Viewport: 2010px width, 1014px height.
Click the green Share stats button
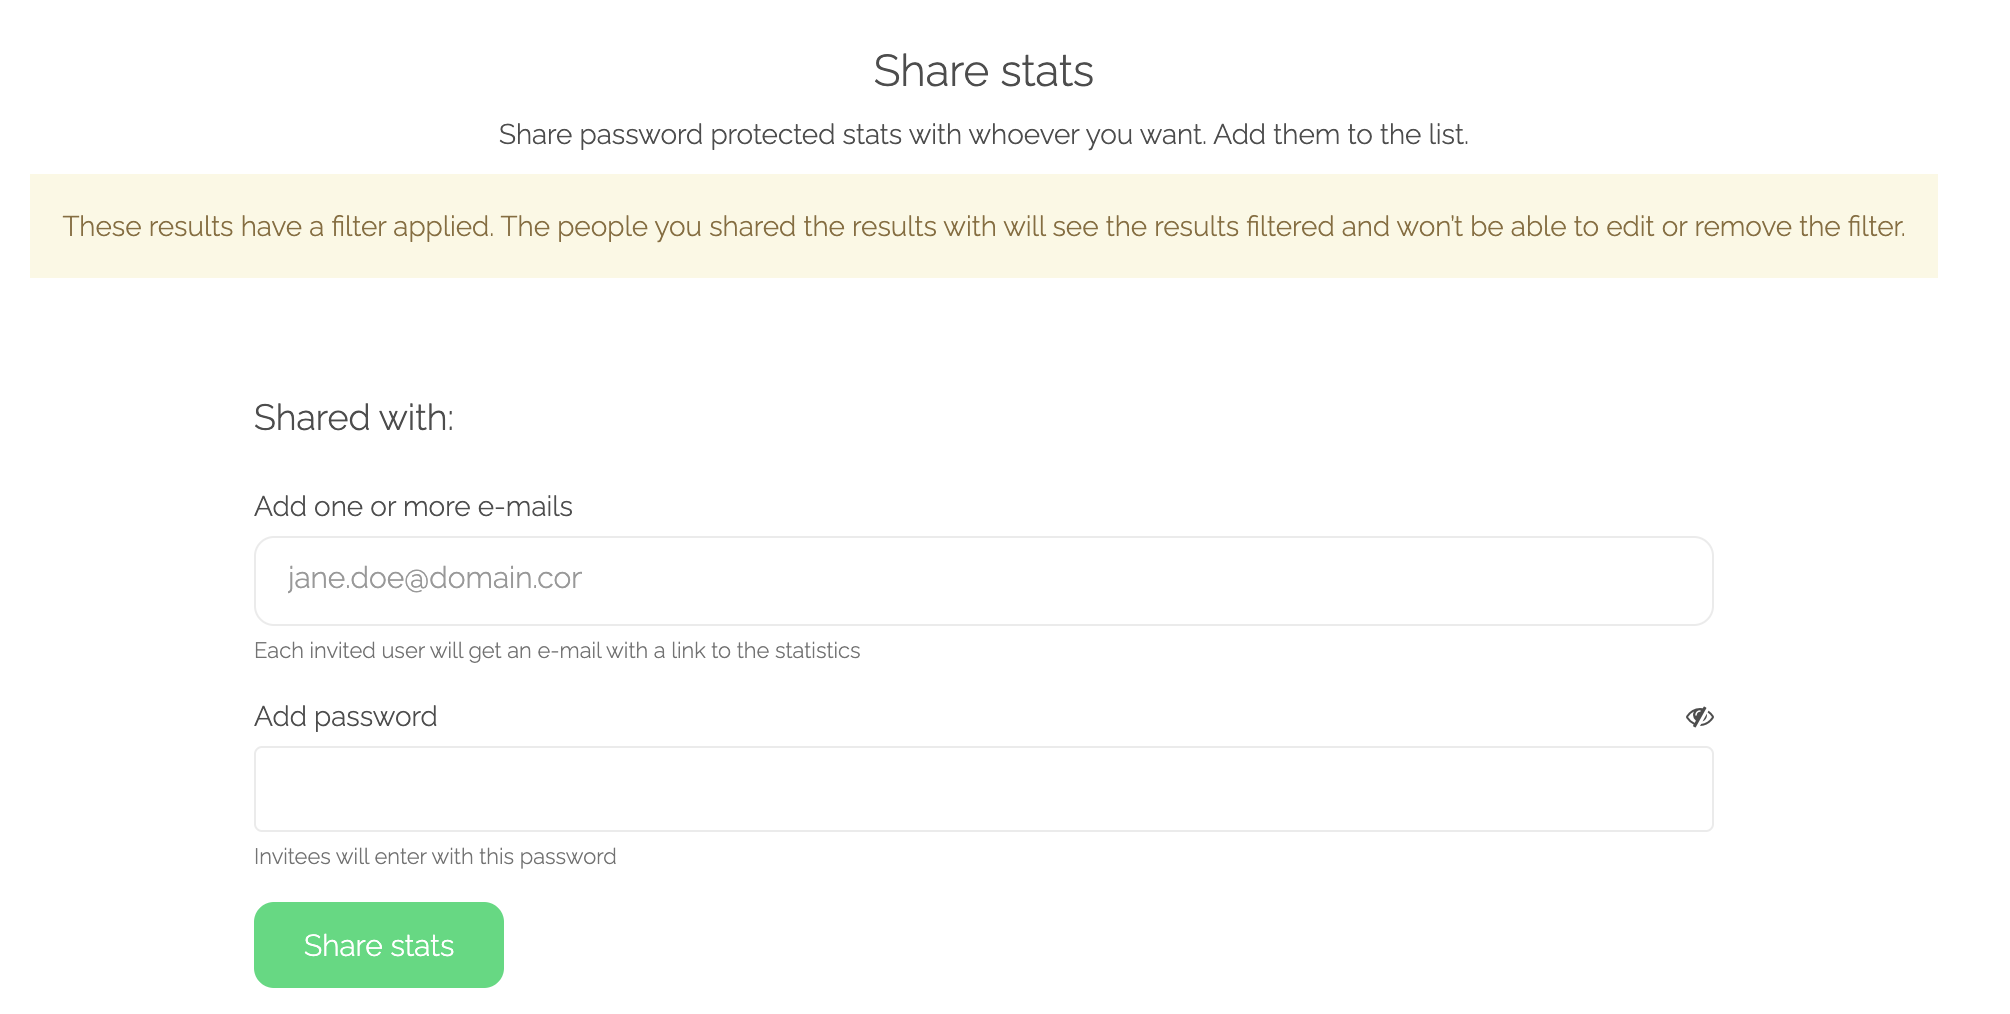point(379,945)
